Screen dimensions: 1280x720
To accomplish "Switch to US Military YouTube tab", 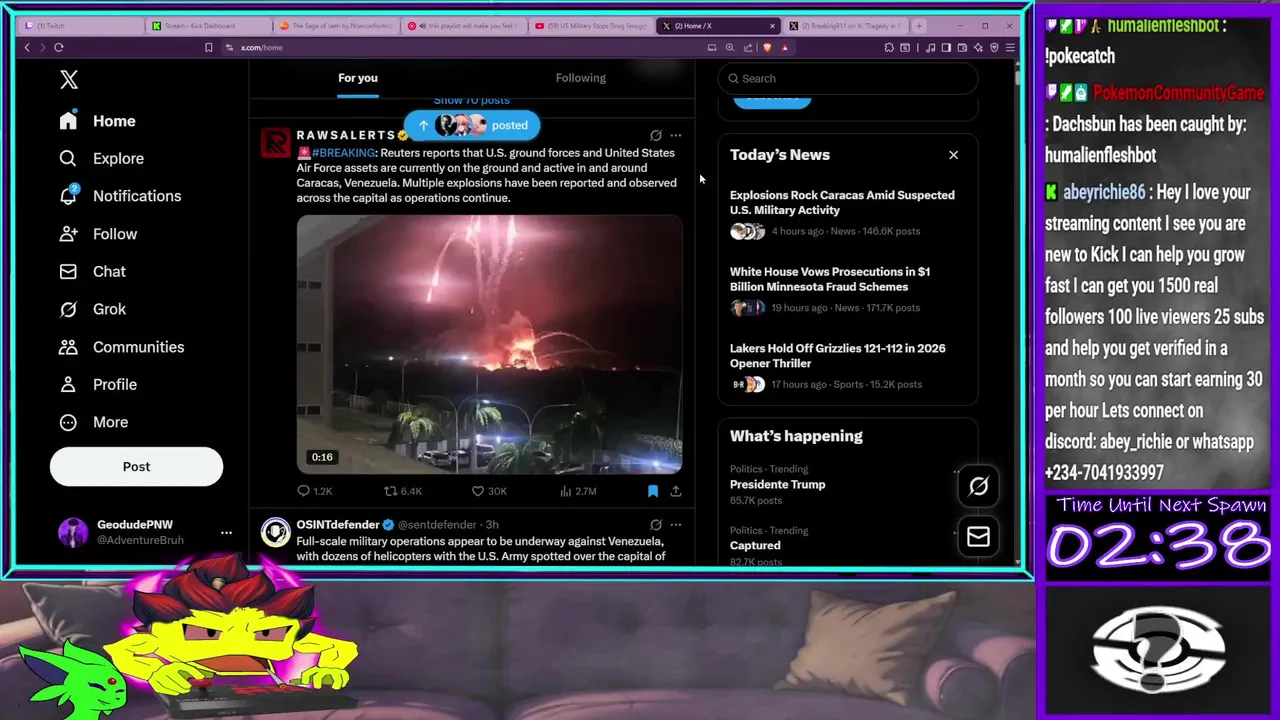I will 591,25.
